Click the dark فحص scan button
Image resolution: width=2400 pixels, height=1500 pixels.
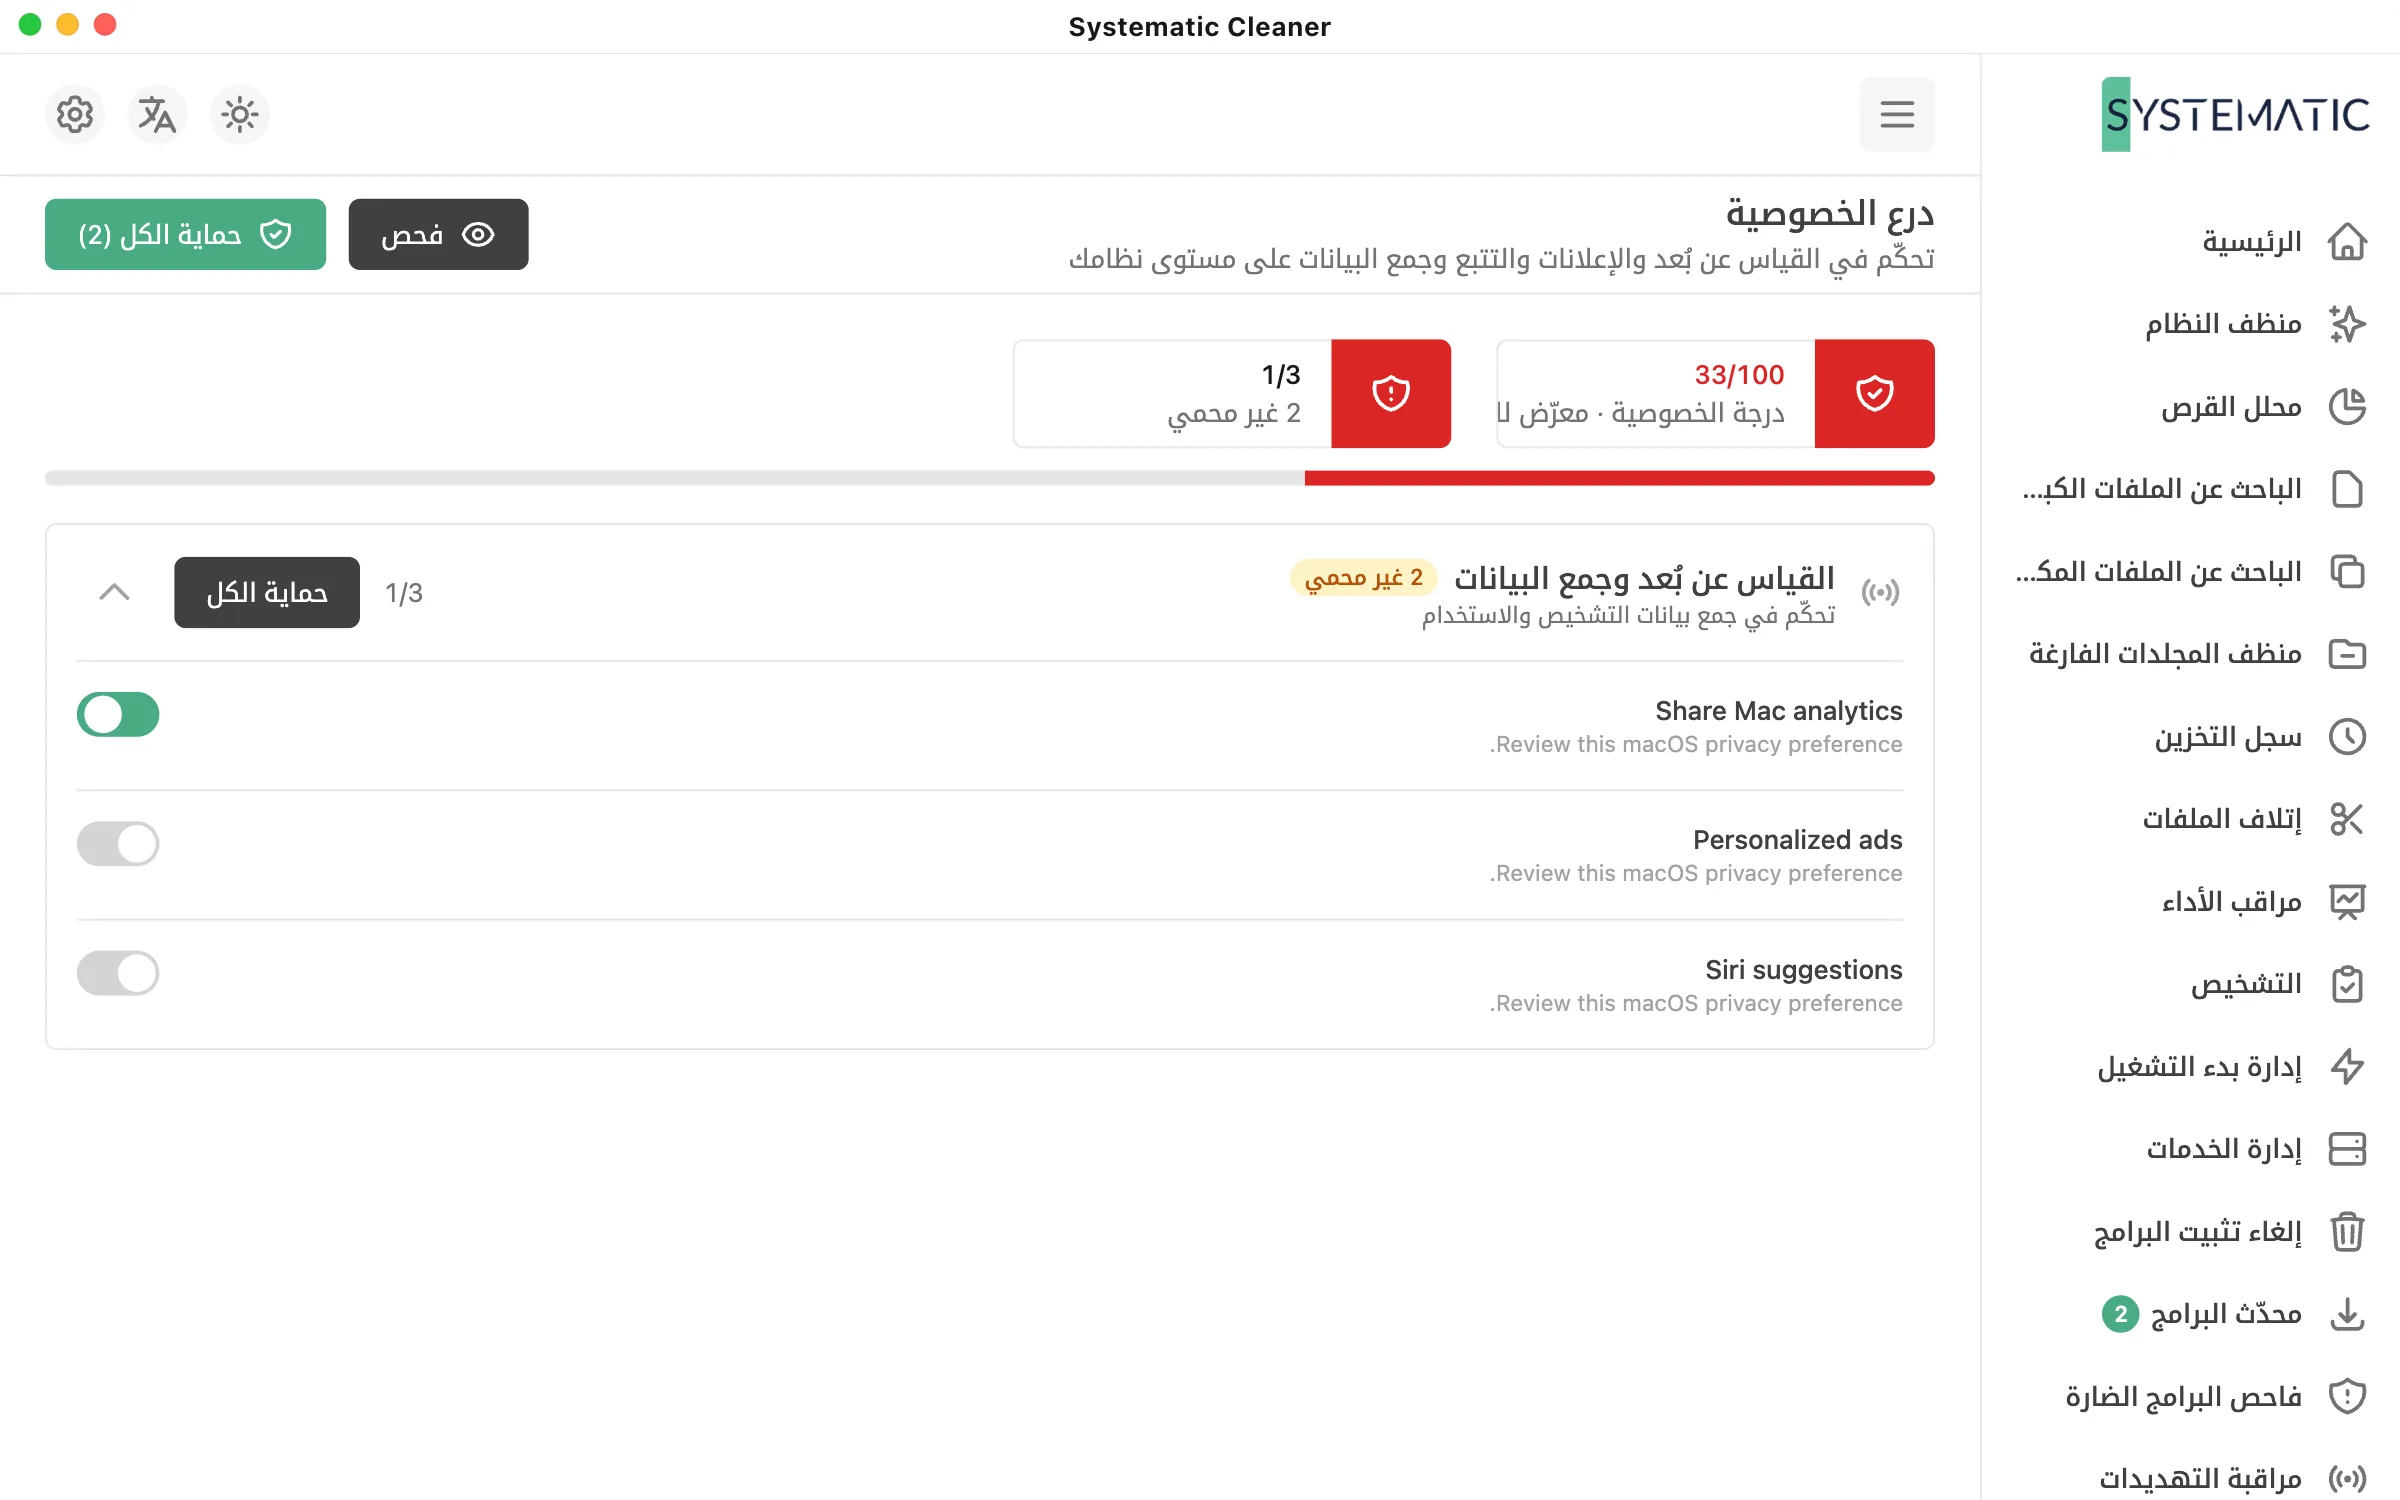438,234
